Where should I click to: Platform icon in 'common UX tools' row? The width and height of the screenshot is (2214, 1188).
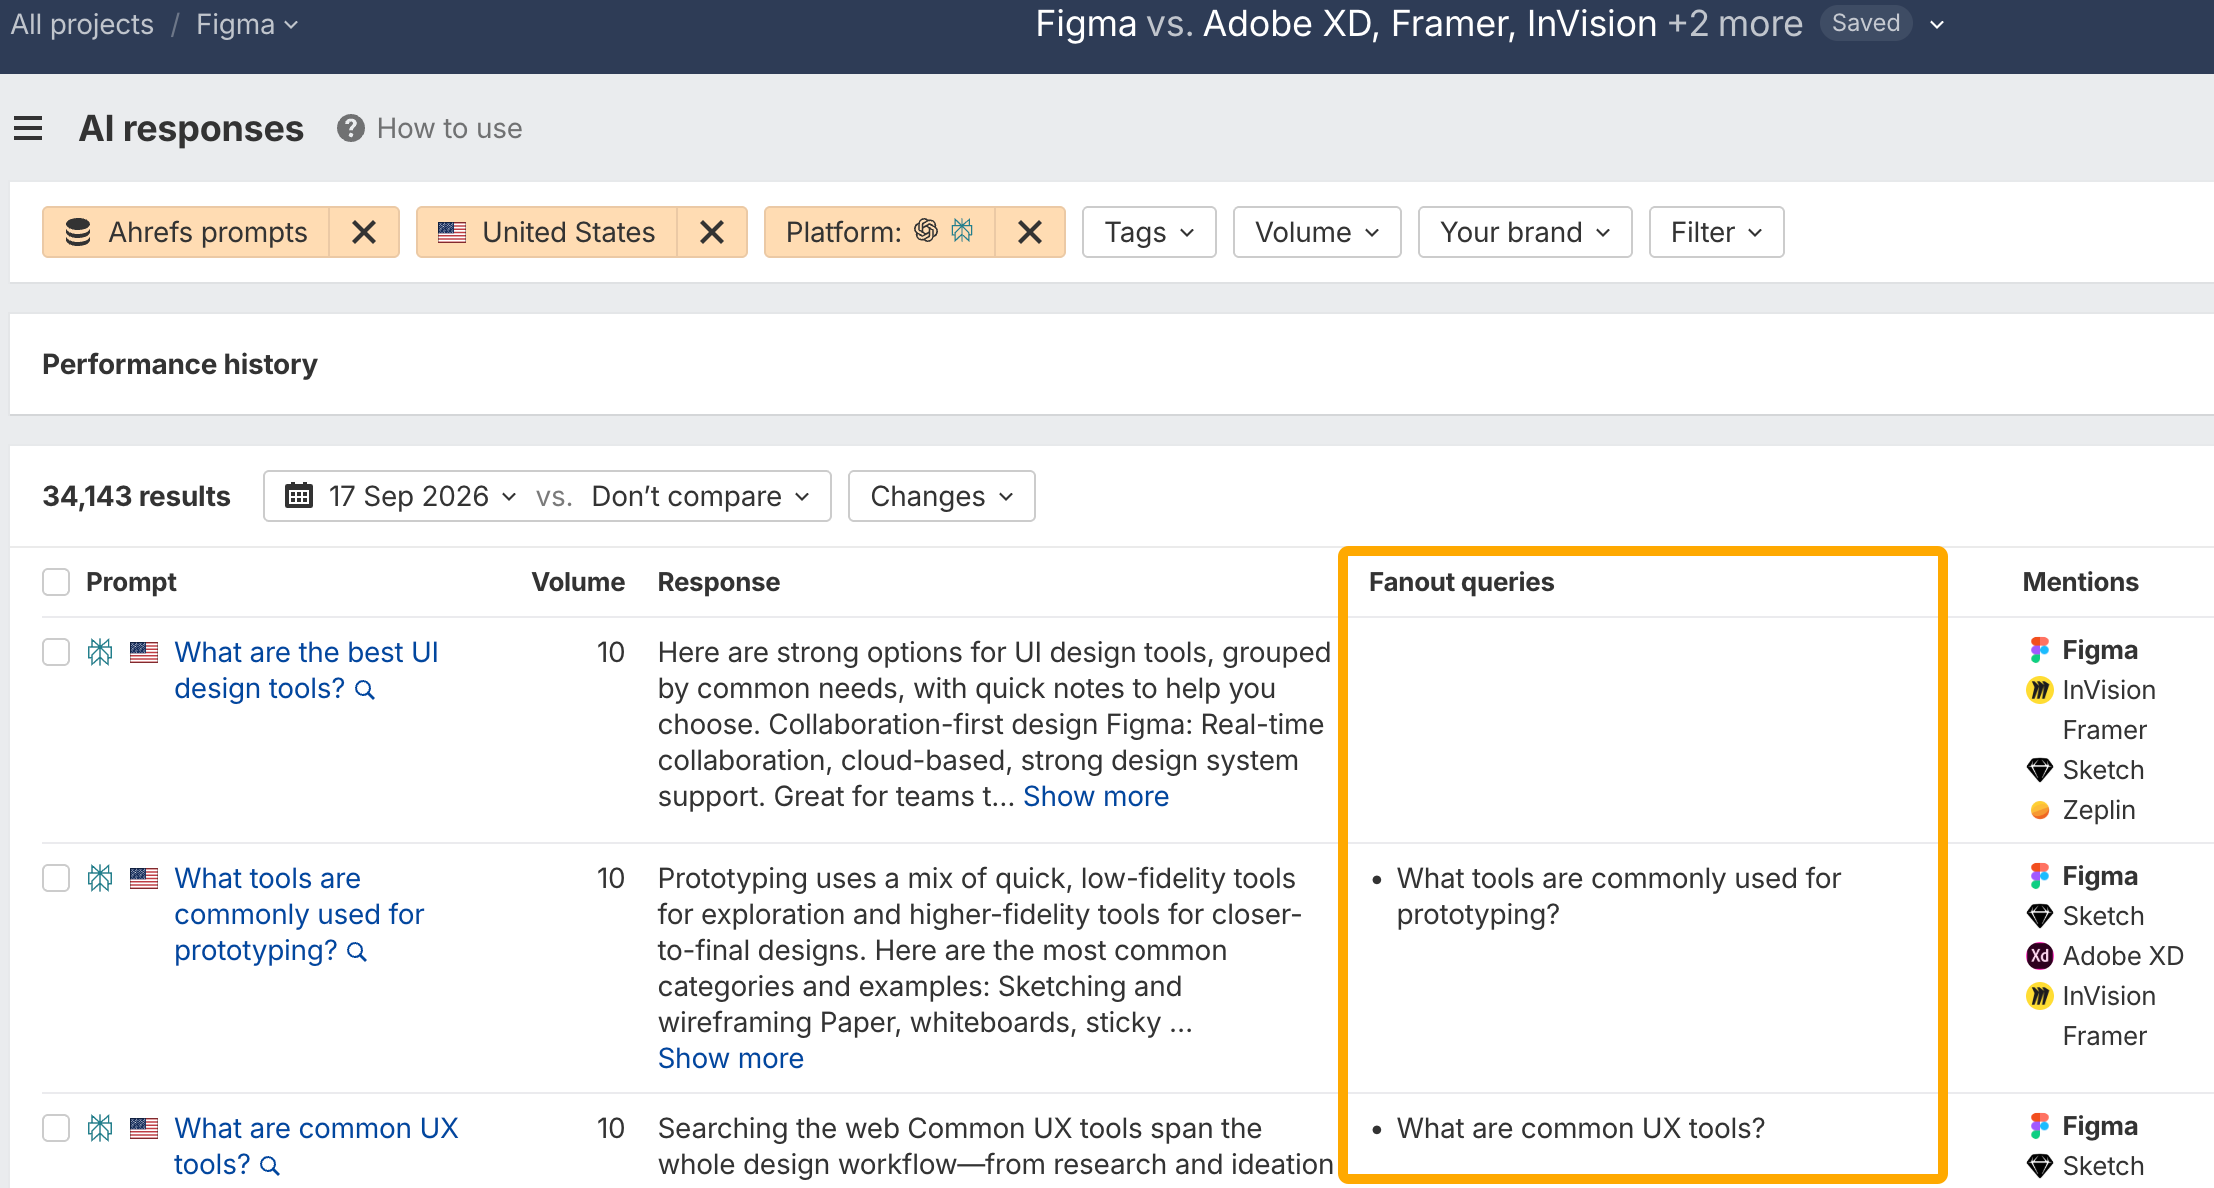click(100, 1128)
